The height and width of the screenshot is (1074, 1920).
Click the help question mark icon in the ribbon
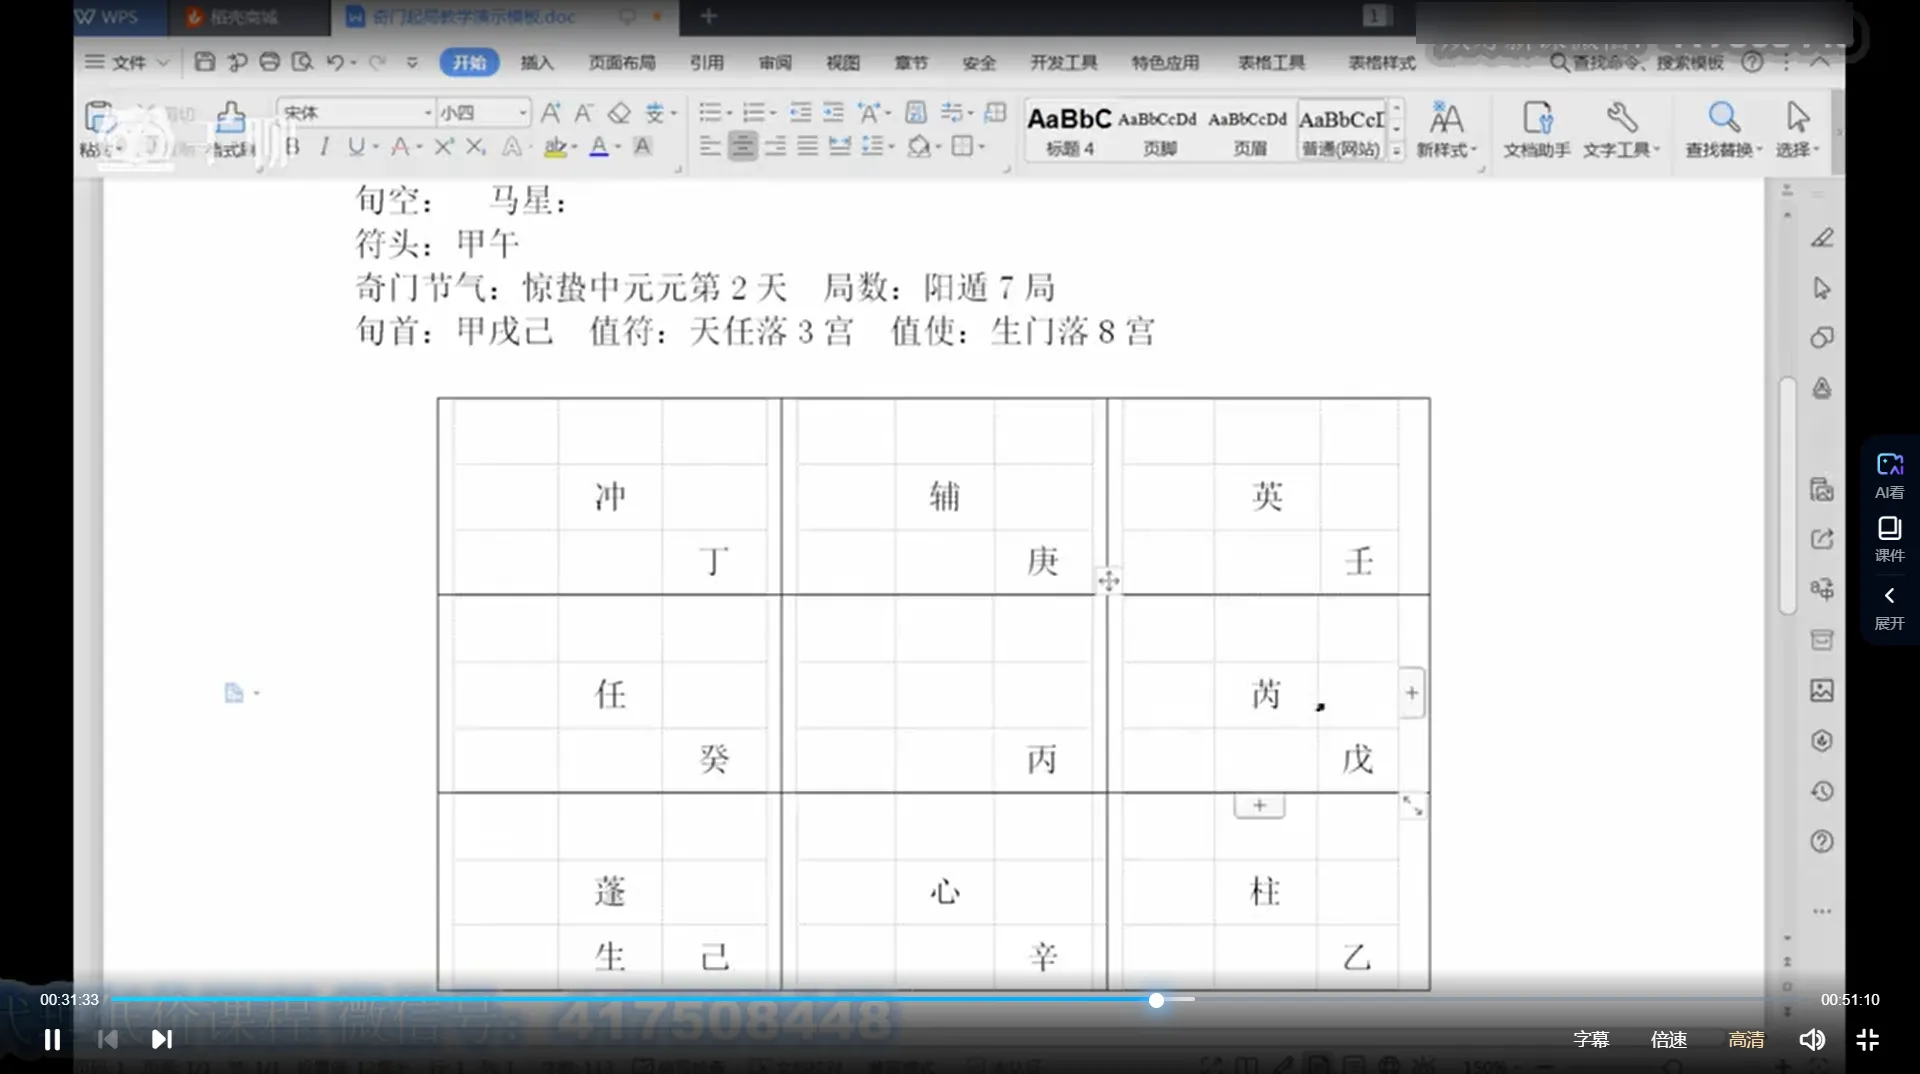click(1752, 62)
